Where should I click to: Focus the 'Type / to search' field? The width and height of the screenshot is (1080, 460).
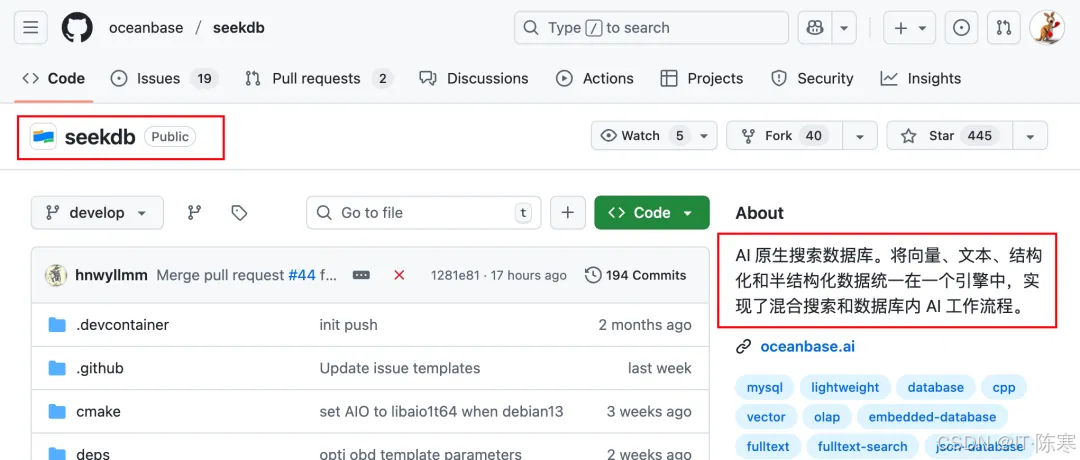coord(651,28)
